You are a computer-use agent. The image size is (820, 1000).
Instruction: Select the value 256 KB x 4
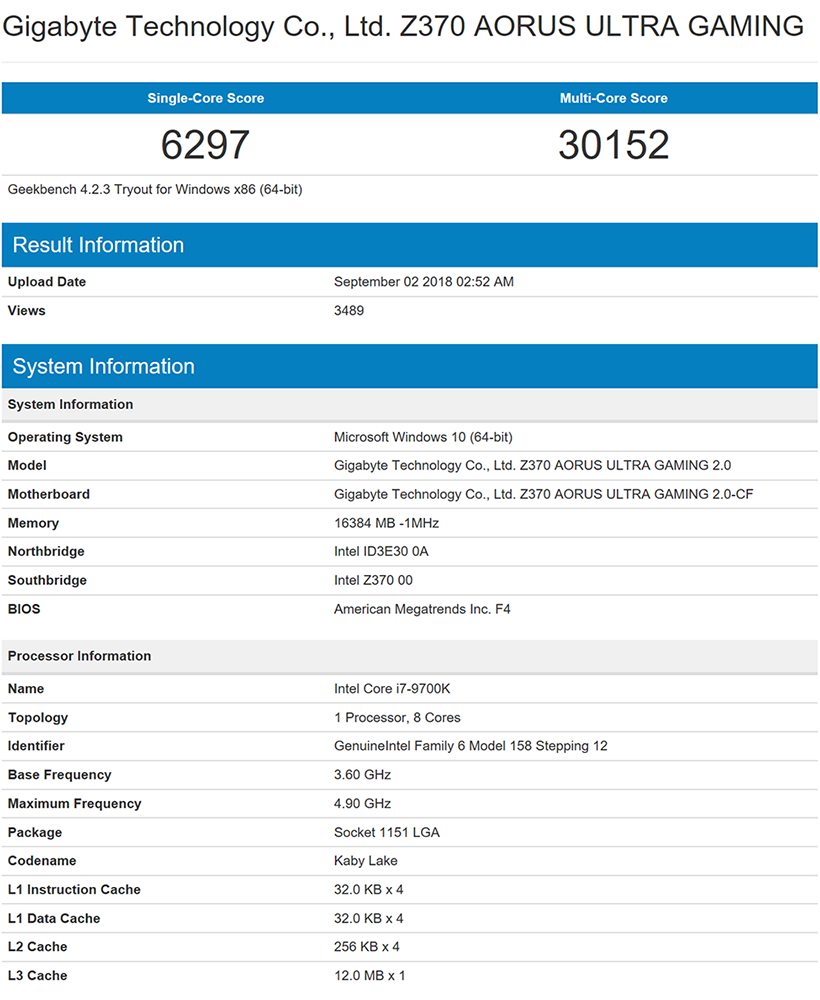[x=367, y=947]
